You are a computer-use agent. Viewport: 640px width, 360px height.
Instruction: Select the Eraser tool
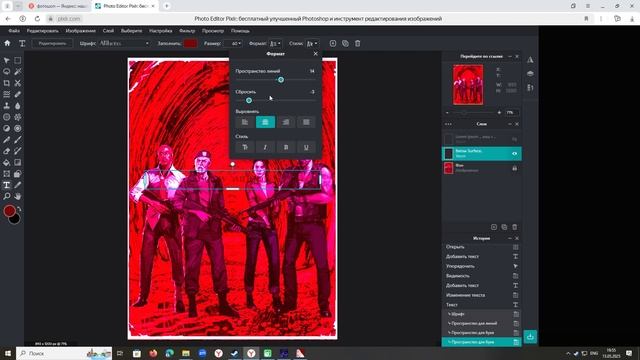pos(7,151)
